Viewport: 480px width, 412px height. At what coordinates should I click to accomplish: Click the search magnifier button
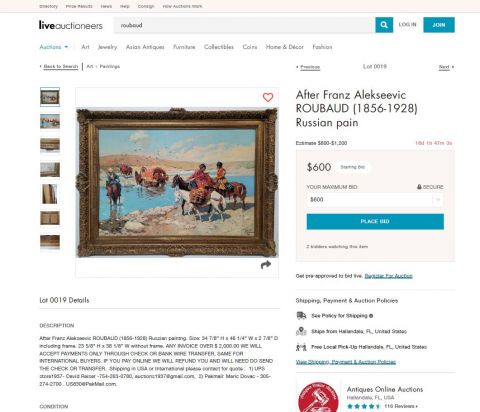pos(384,25)
